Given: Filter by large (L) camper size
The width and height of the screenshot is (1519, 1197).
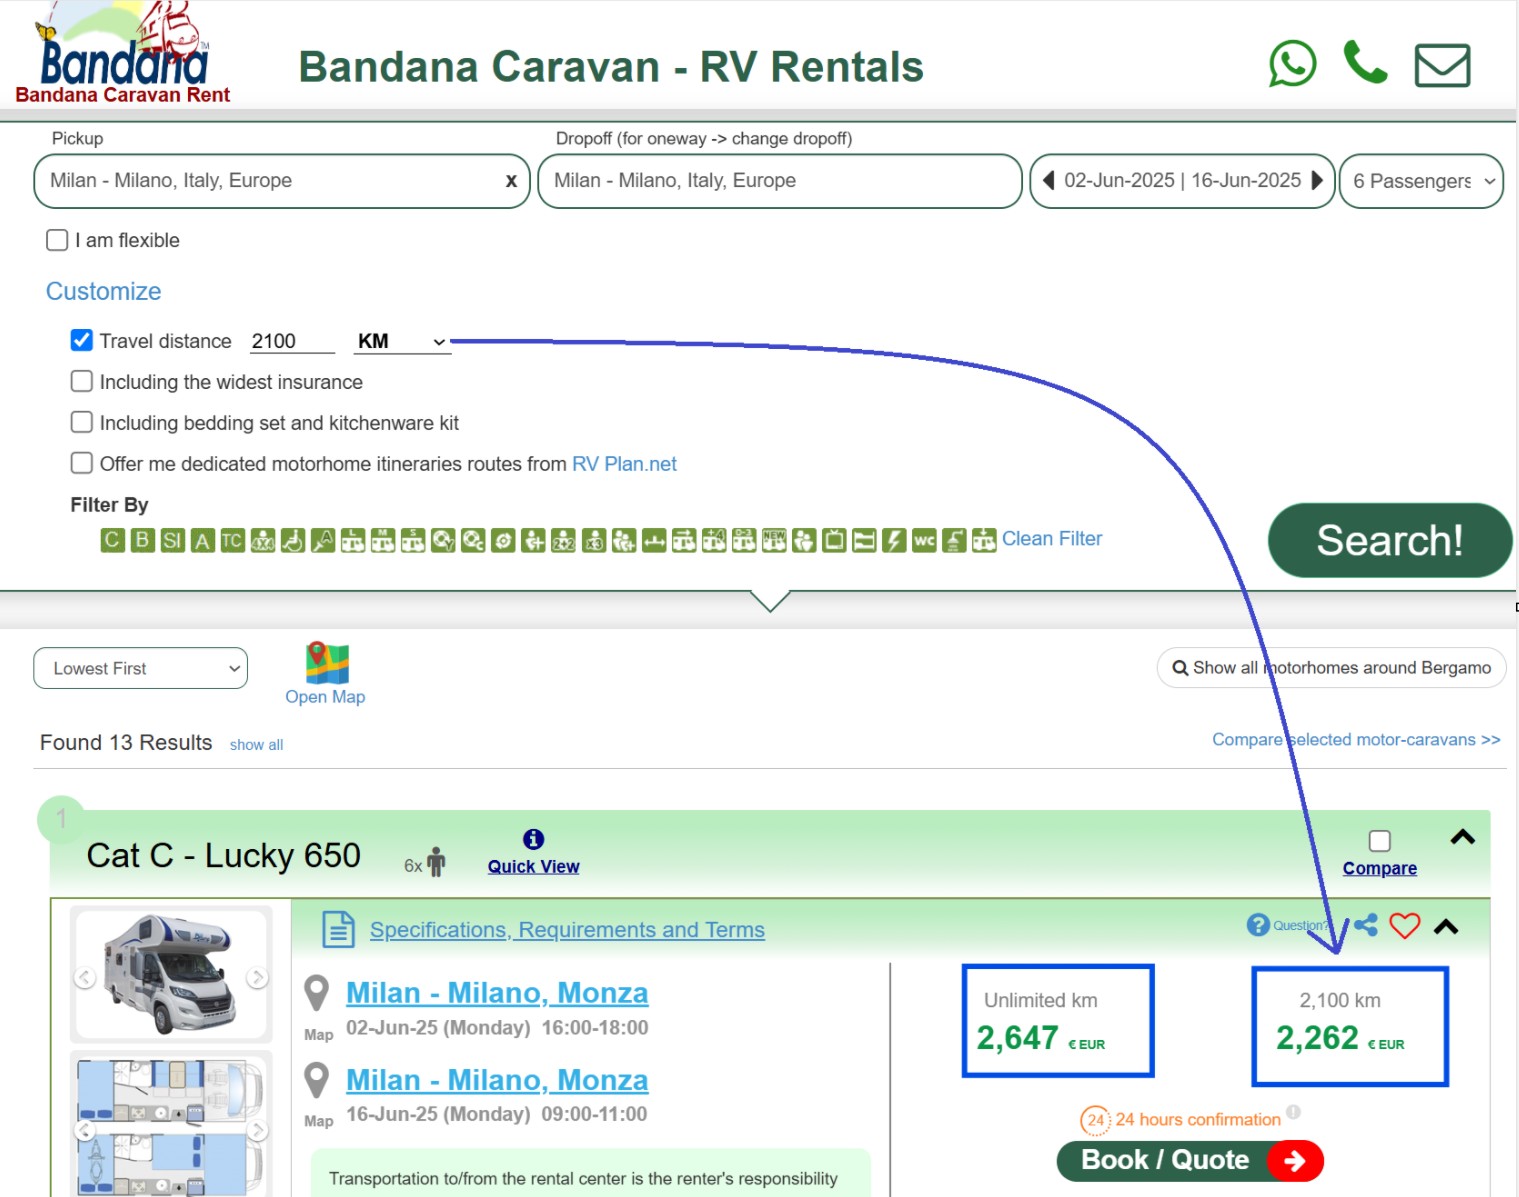Looking at the screenshot, I should pyautogui.click(x=352, y=541).
